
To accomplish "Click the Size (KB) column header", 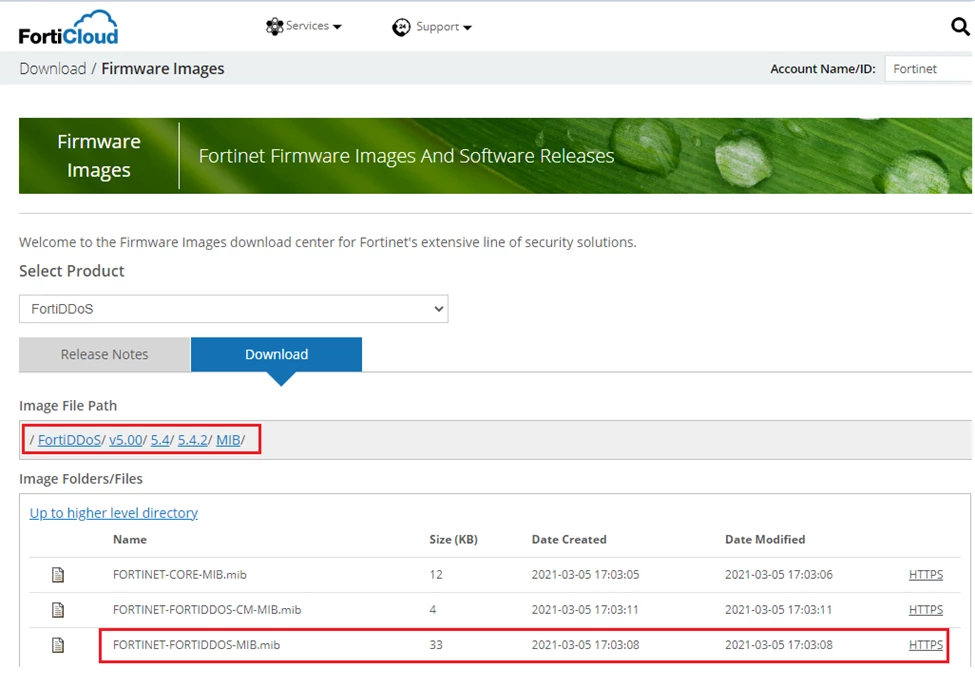I will coord(453,540).
